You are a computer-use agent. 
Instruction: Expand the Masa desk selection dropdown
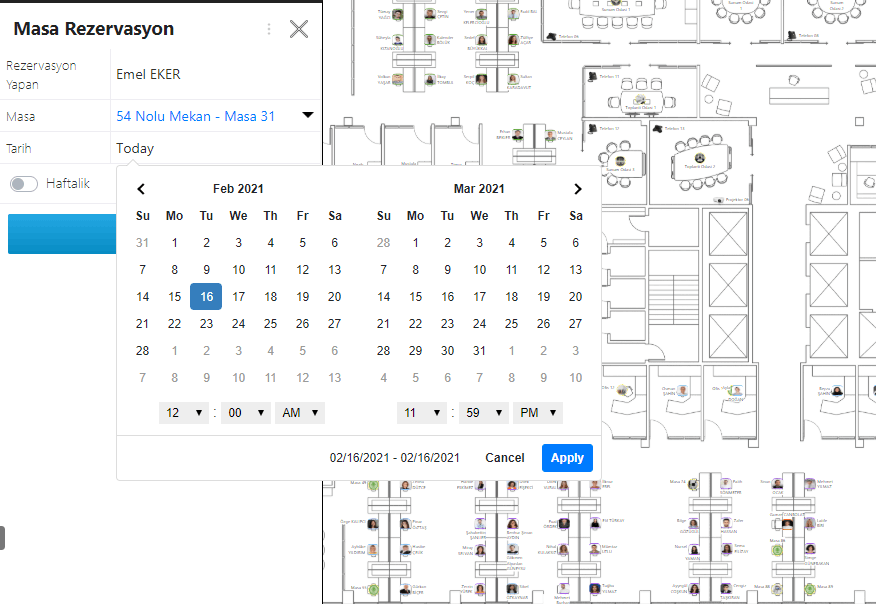coord(308,116)
